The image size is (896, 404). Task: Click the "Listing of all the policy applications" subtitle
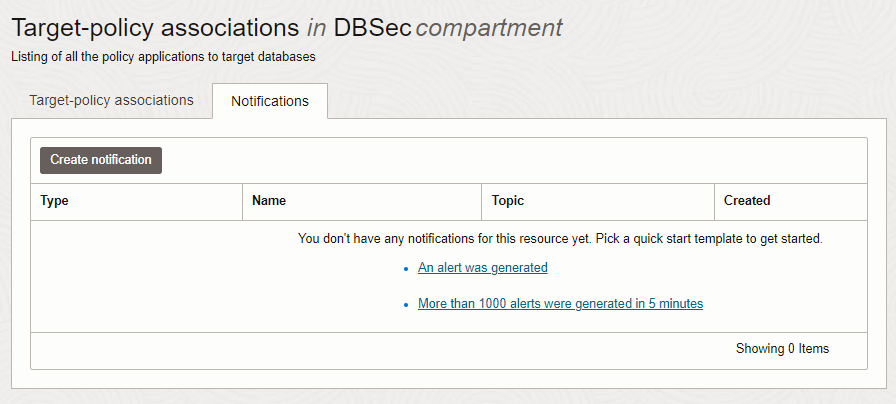point(163,57)
